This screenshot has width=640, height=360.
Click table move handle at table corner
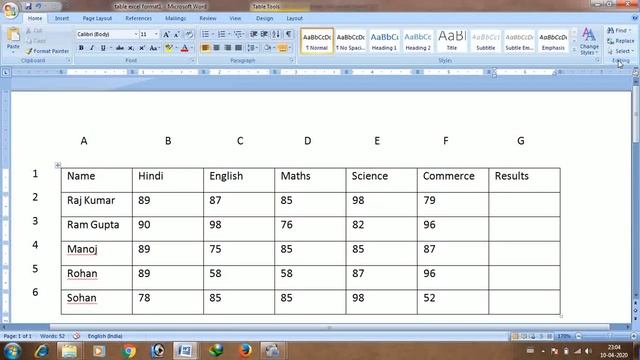(x=58, y=165)
